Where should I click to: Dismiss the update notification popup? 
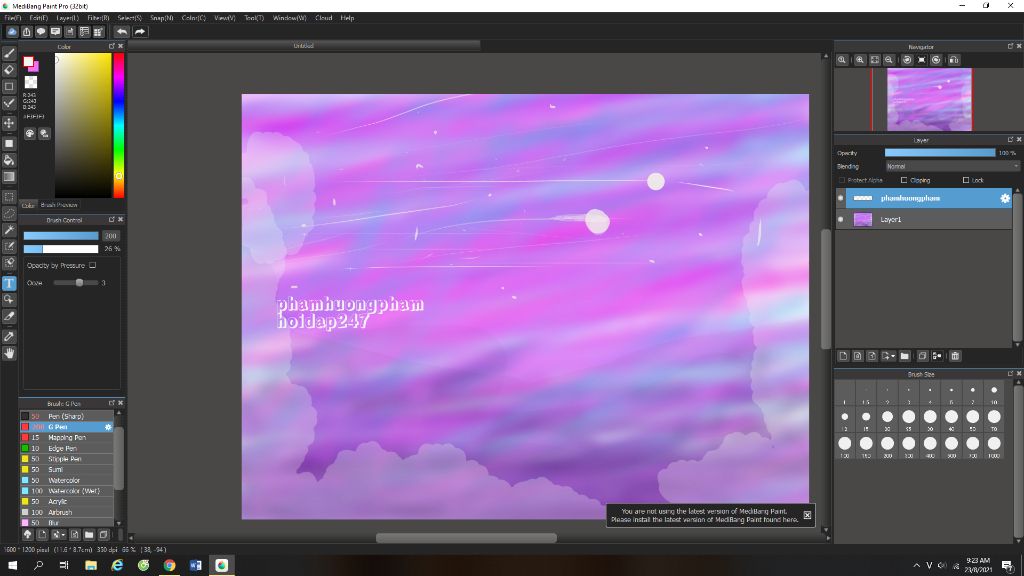coord(807,515)
